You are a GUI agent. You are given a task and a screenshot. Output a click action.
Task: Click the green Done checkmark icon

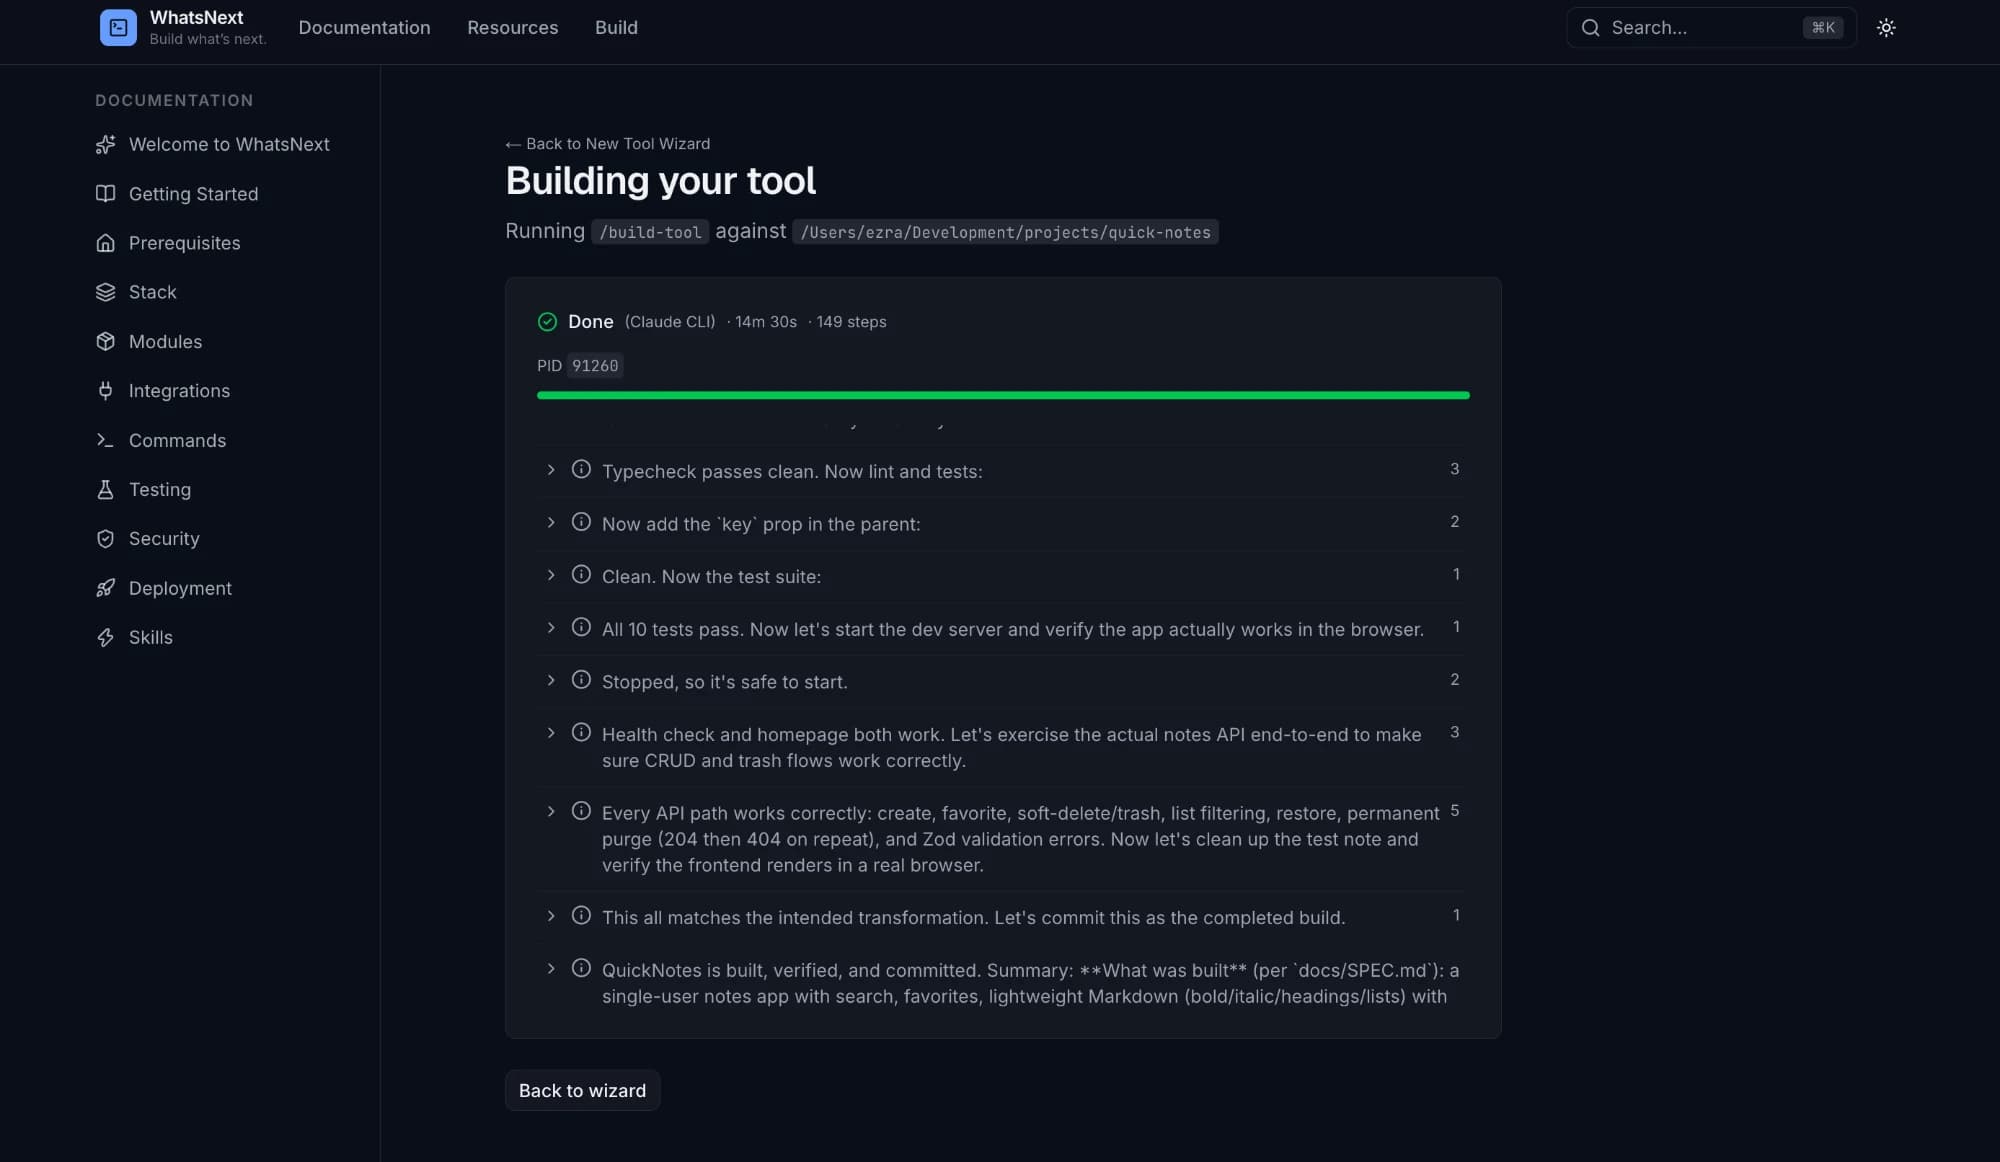click(x=547, y=322)
